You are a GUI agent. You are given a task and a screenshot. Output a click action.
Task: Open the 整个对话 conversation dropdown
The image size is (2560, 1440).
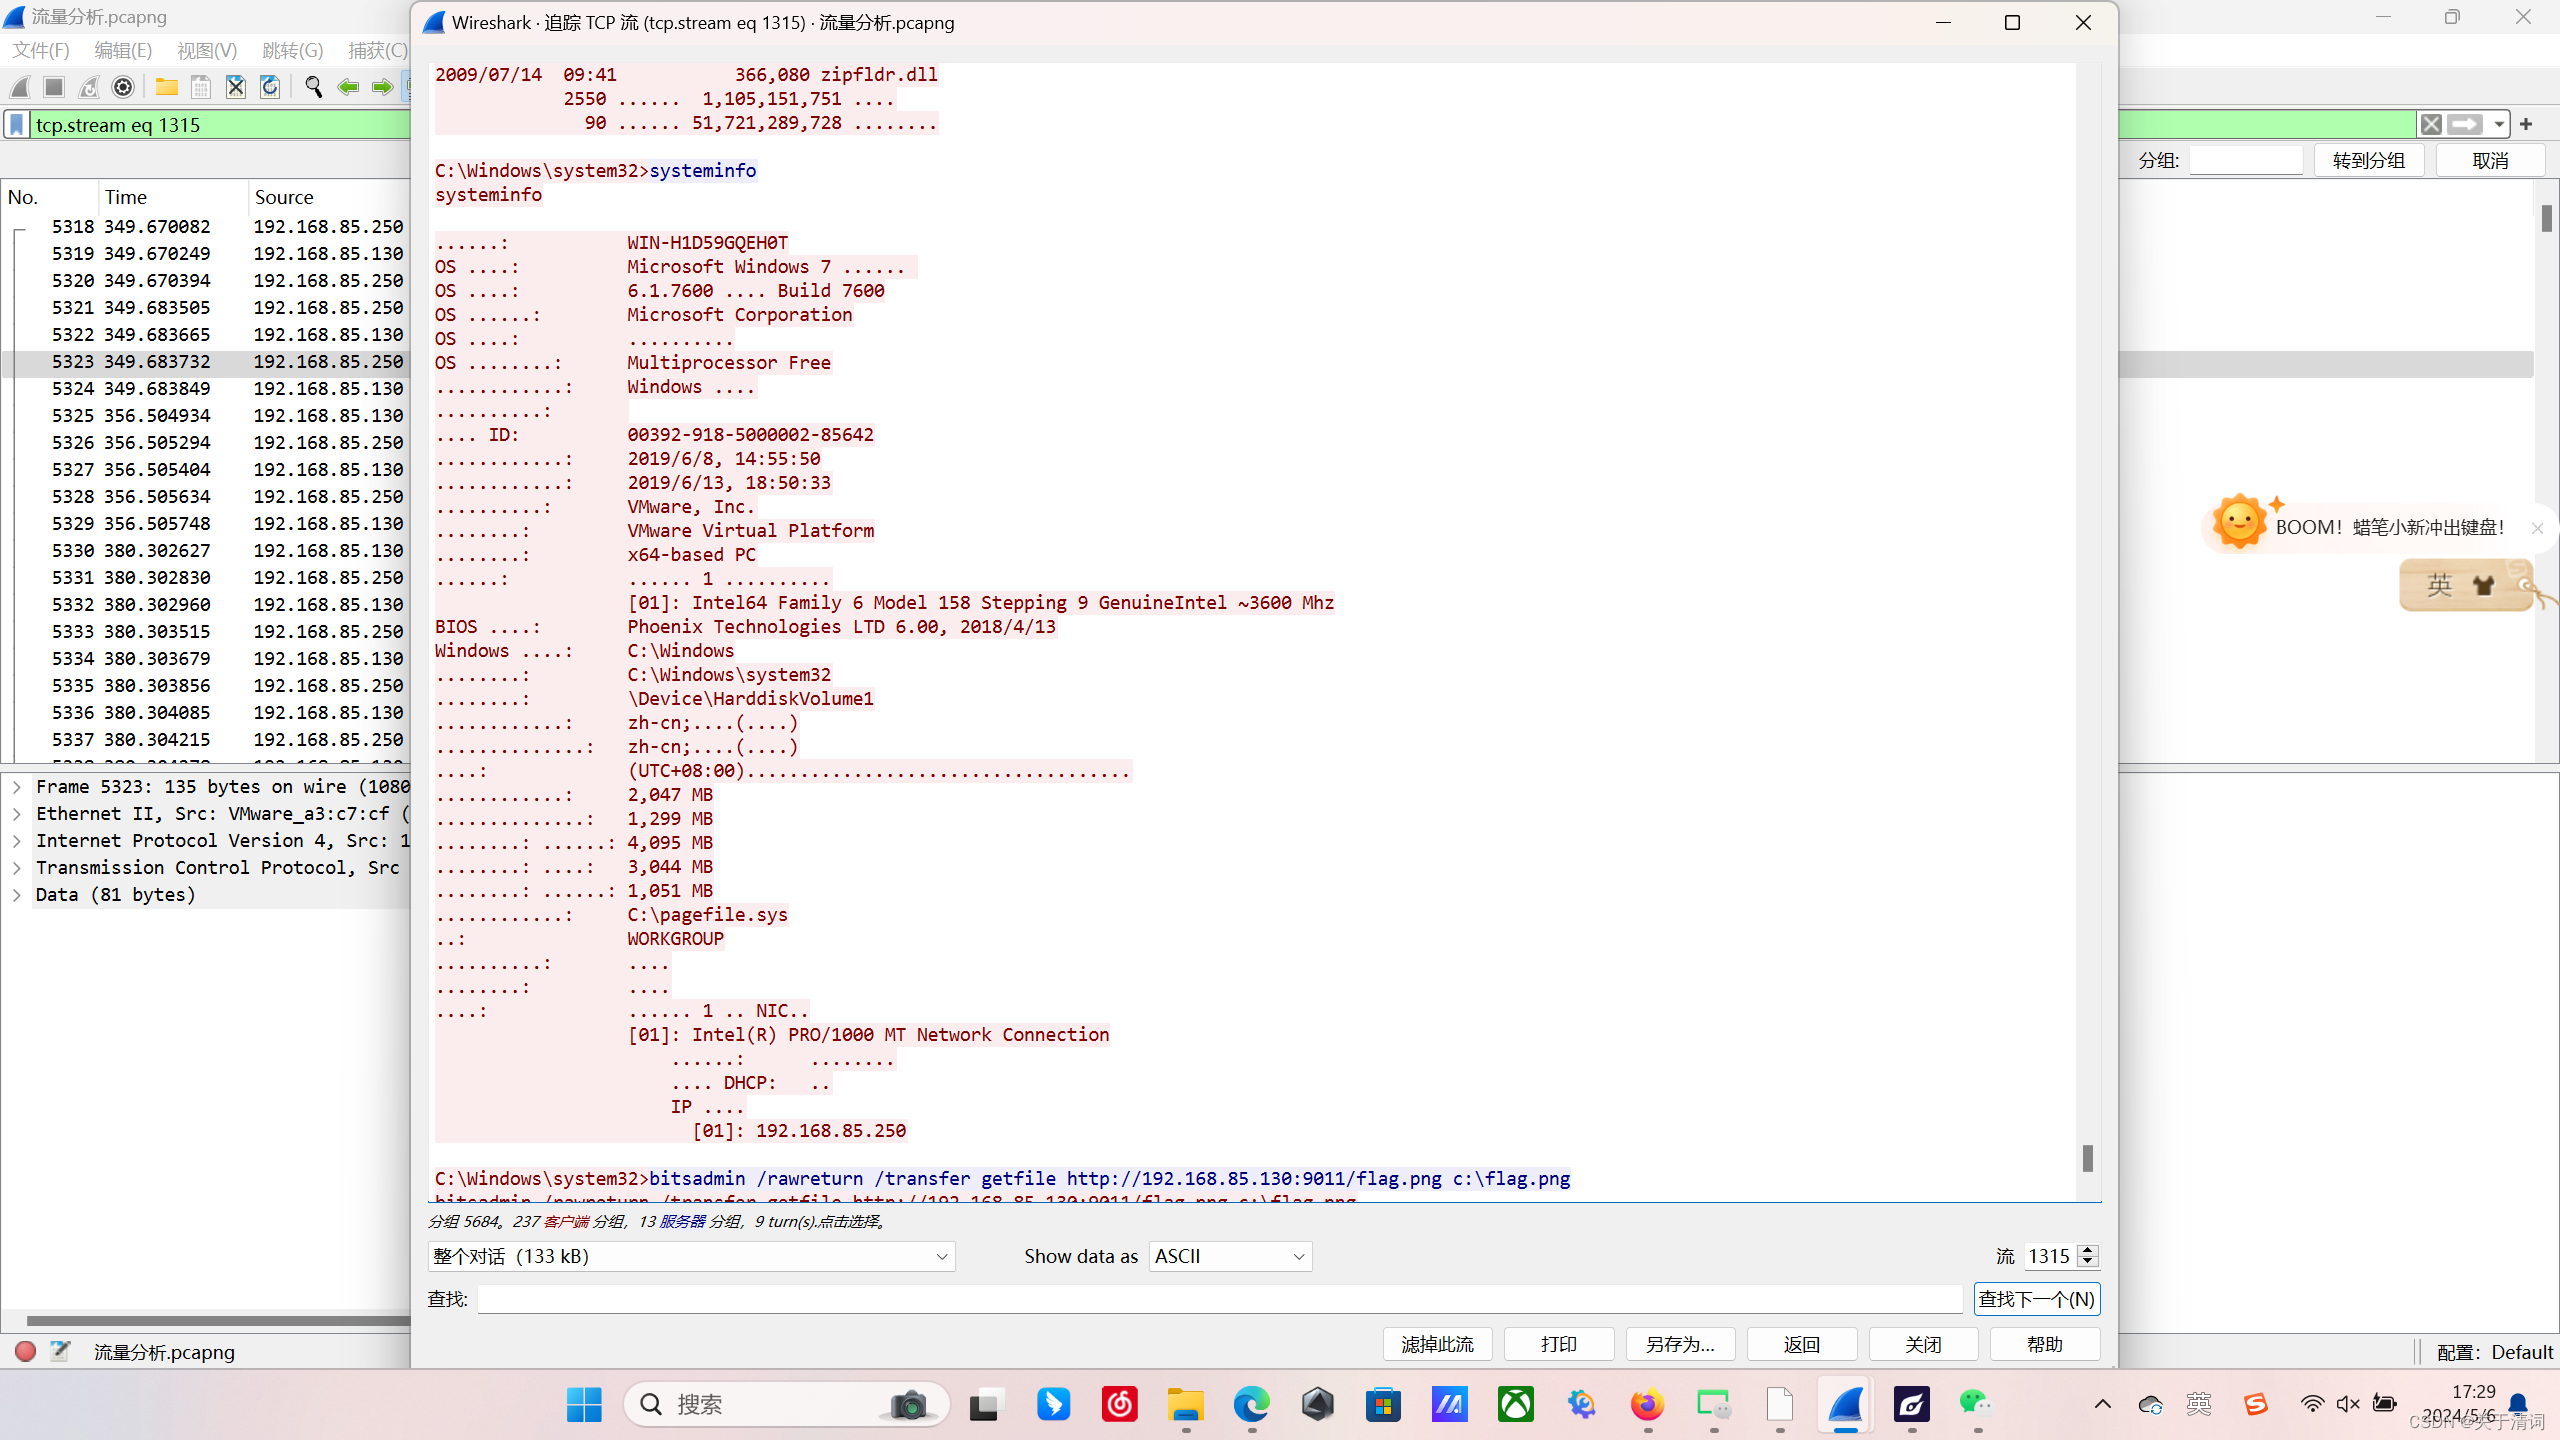[690, 1256]
